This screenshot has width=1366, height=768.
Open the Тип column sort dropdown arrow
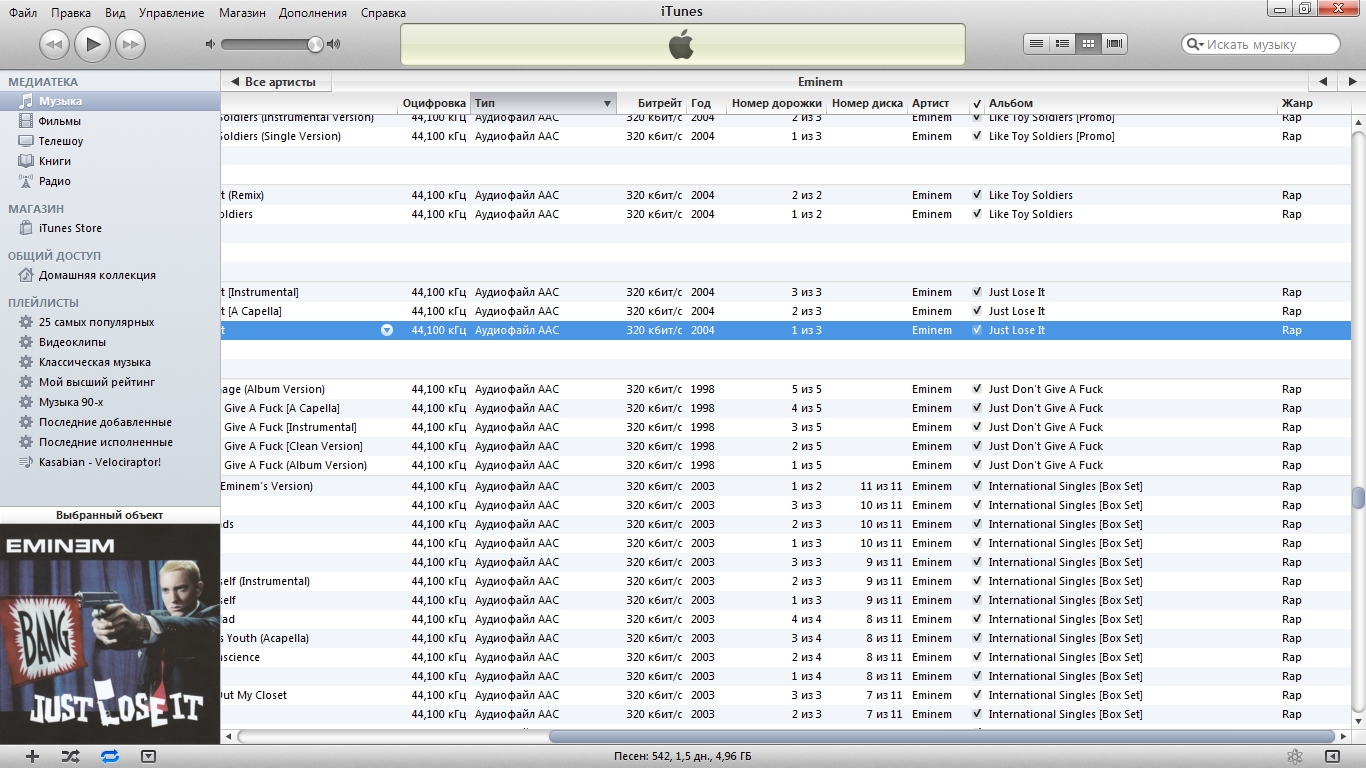click(x=607, y=104)
